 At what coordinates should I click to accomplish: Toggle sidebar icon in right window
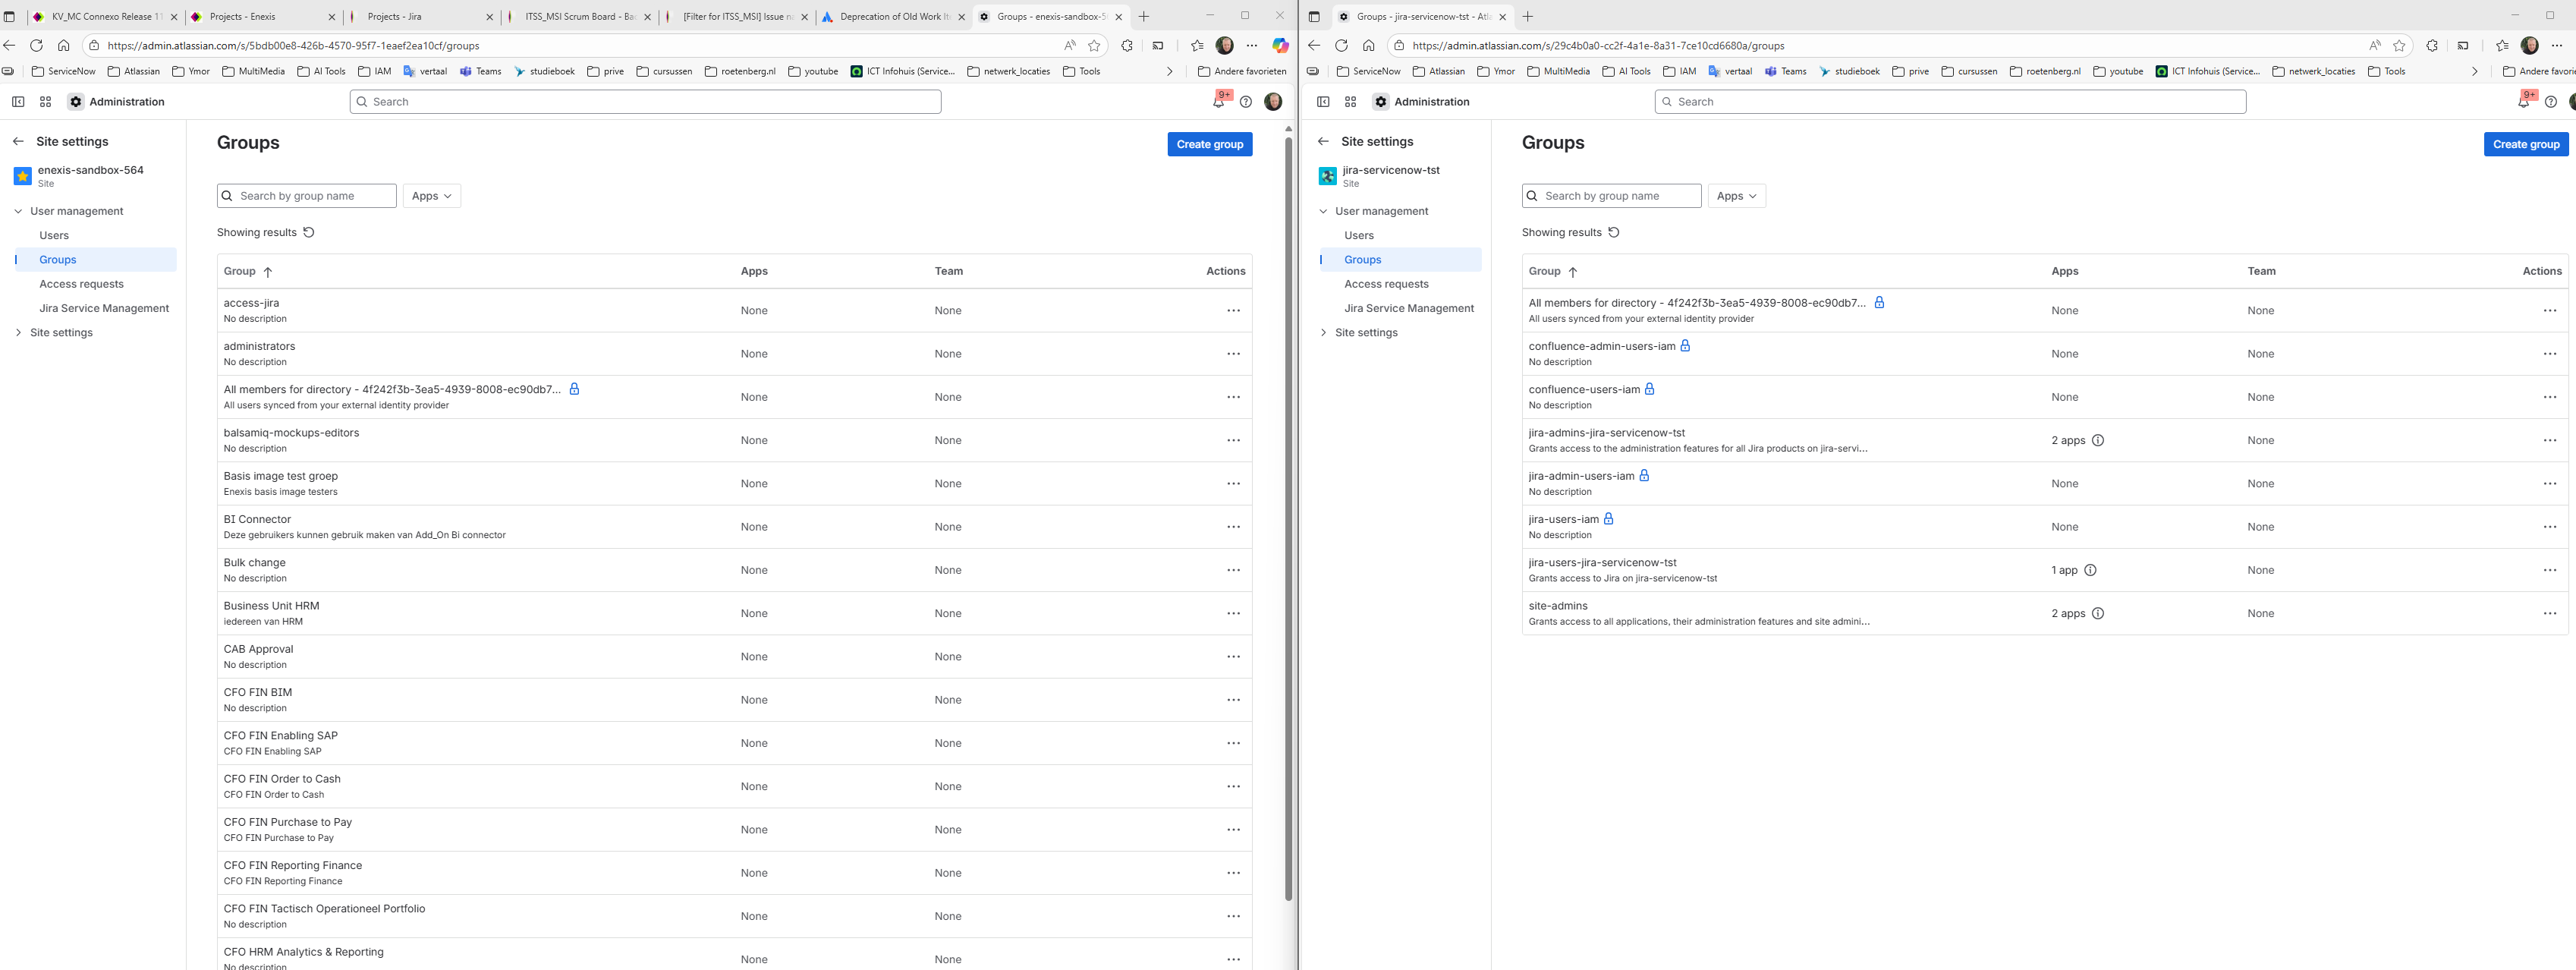pos(1323,102)
